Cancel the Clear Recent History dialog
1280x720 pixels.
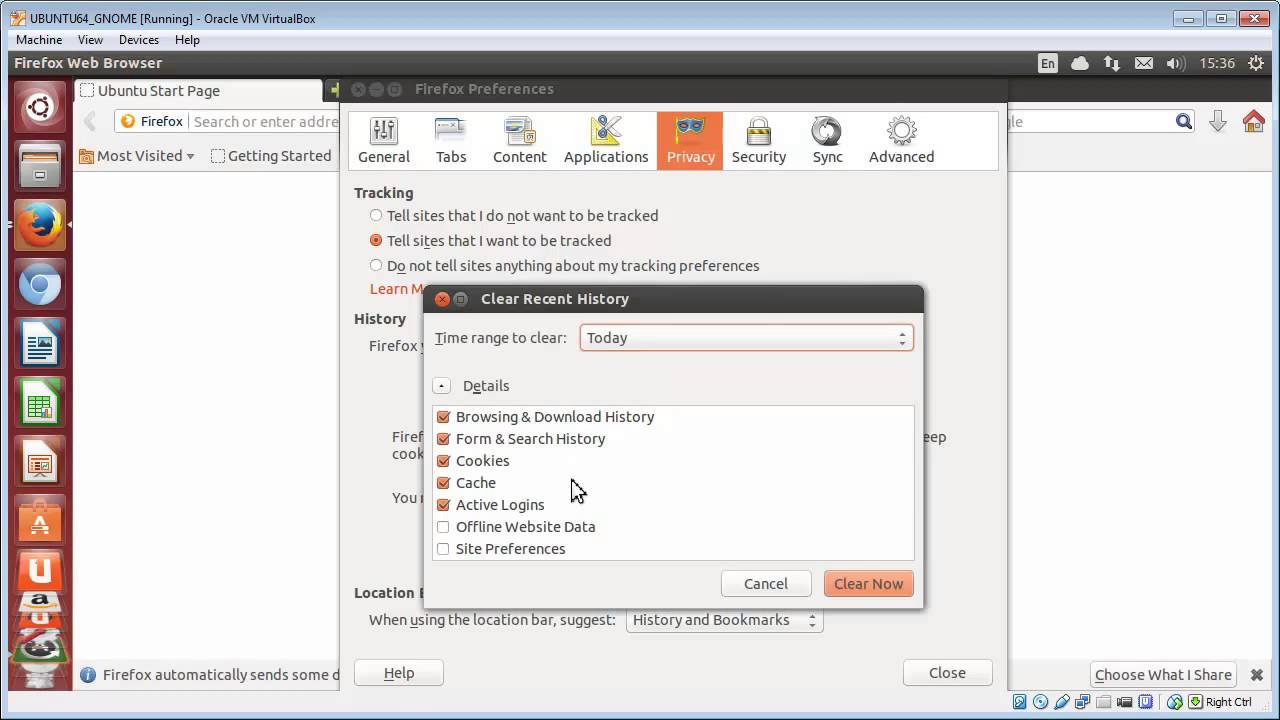(766, 584)
